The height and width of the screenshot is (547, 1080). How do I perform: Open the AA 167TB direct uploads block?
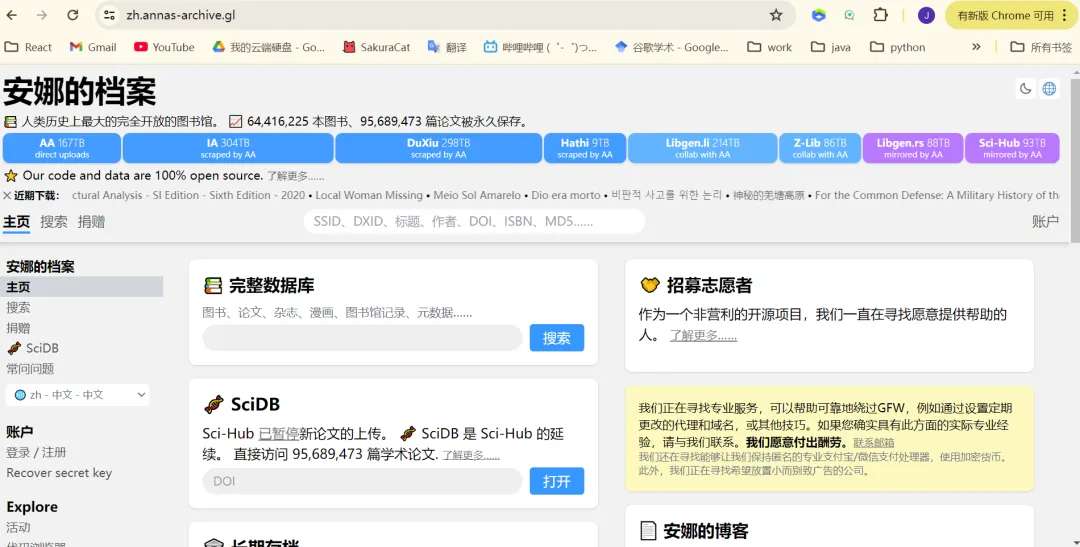click(x=62, y=148)
